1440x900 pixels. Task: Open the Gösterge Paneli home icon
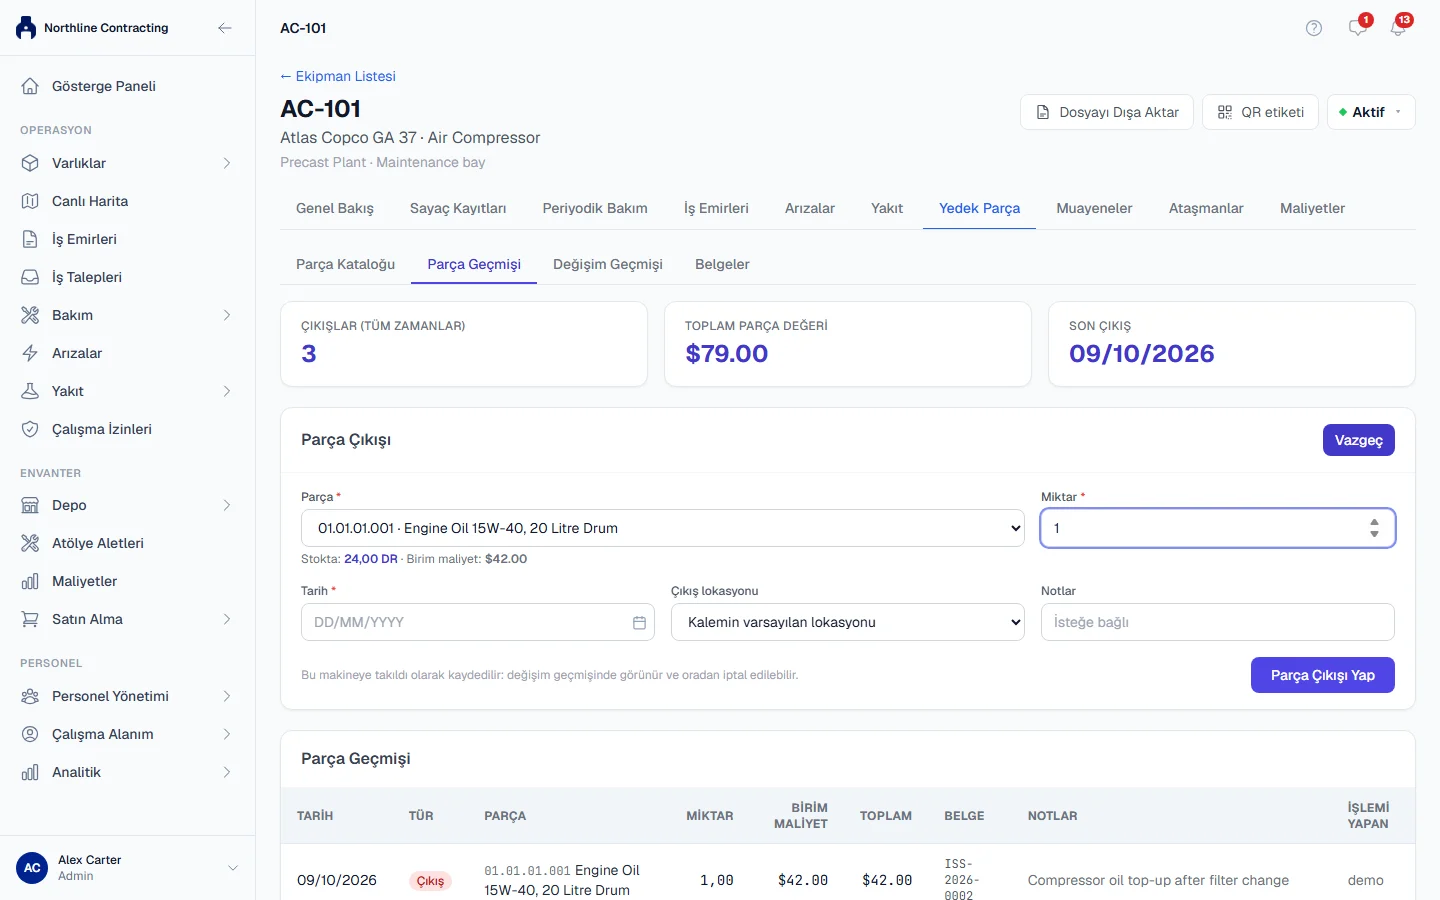click(30, 86)
